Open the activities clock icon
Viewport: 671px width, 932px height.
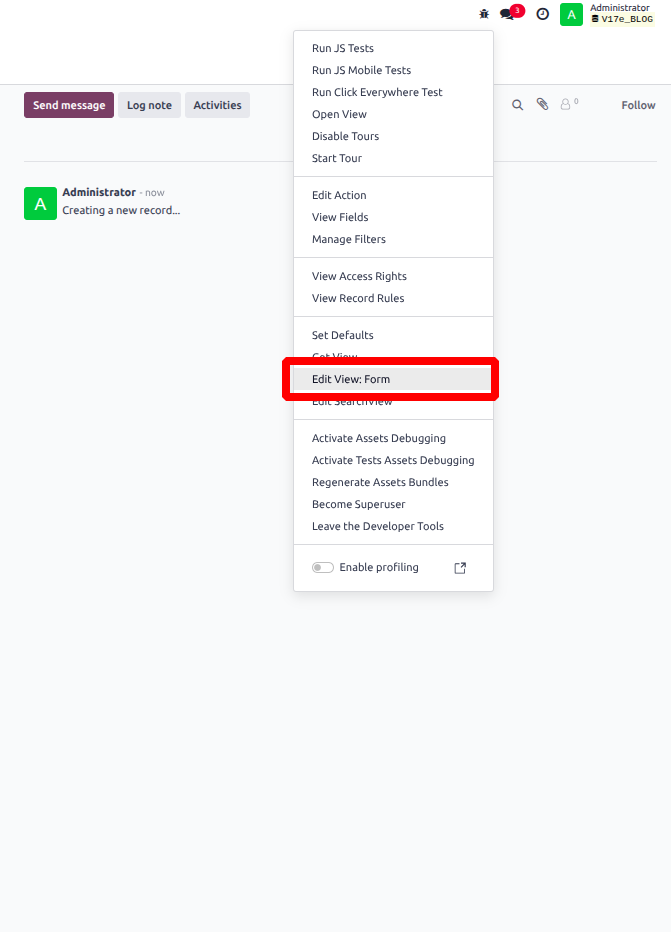(543, 14)
